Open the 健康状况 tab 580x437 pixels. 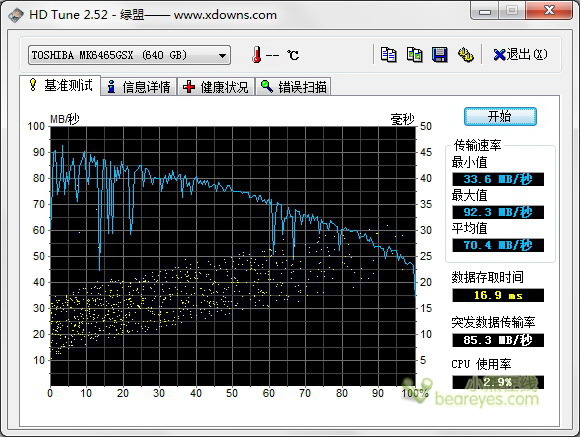coord(216,87)
